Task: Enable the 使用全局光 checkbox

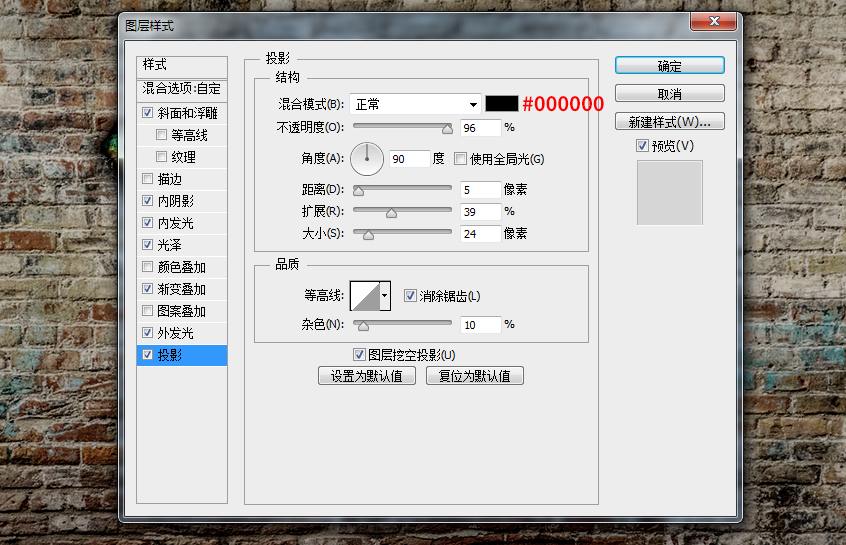Action: click(x=460, y=159)
